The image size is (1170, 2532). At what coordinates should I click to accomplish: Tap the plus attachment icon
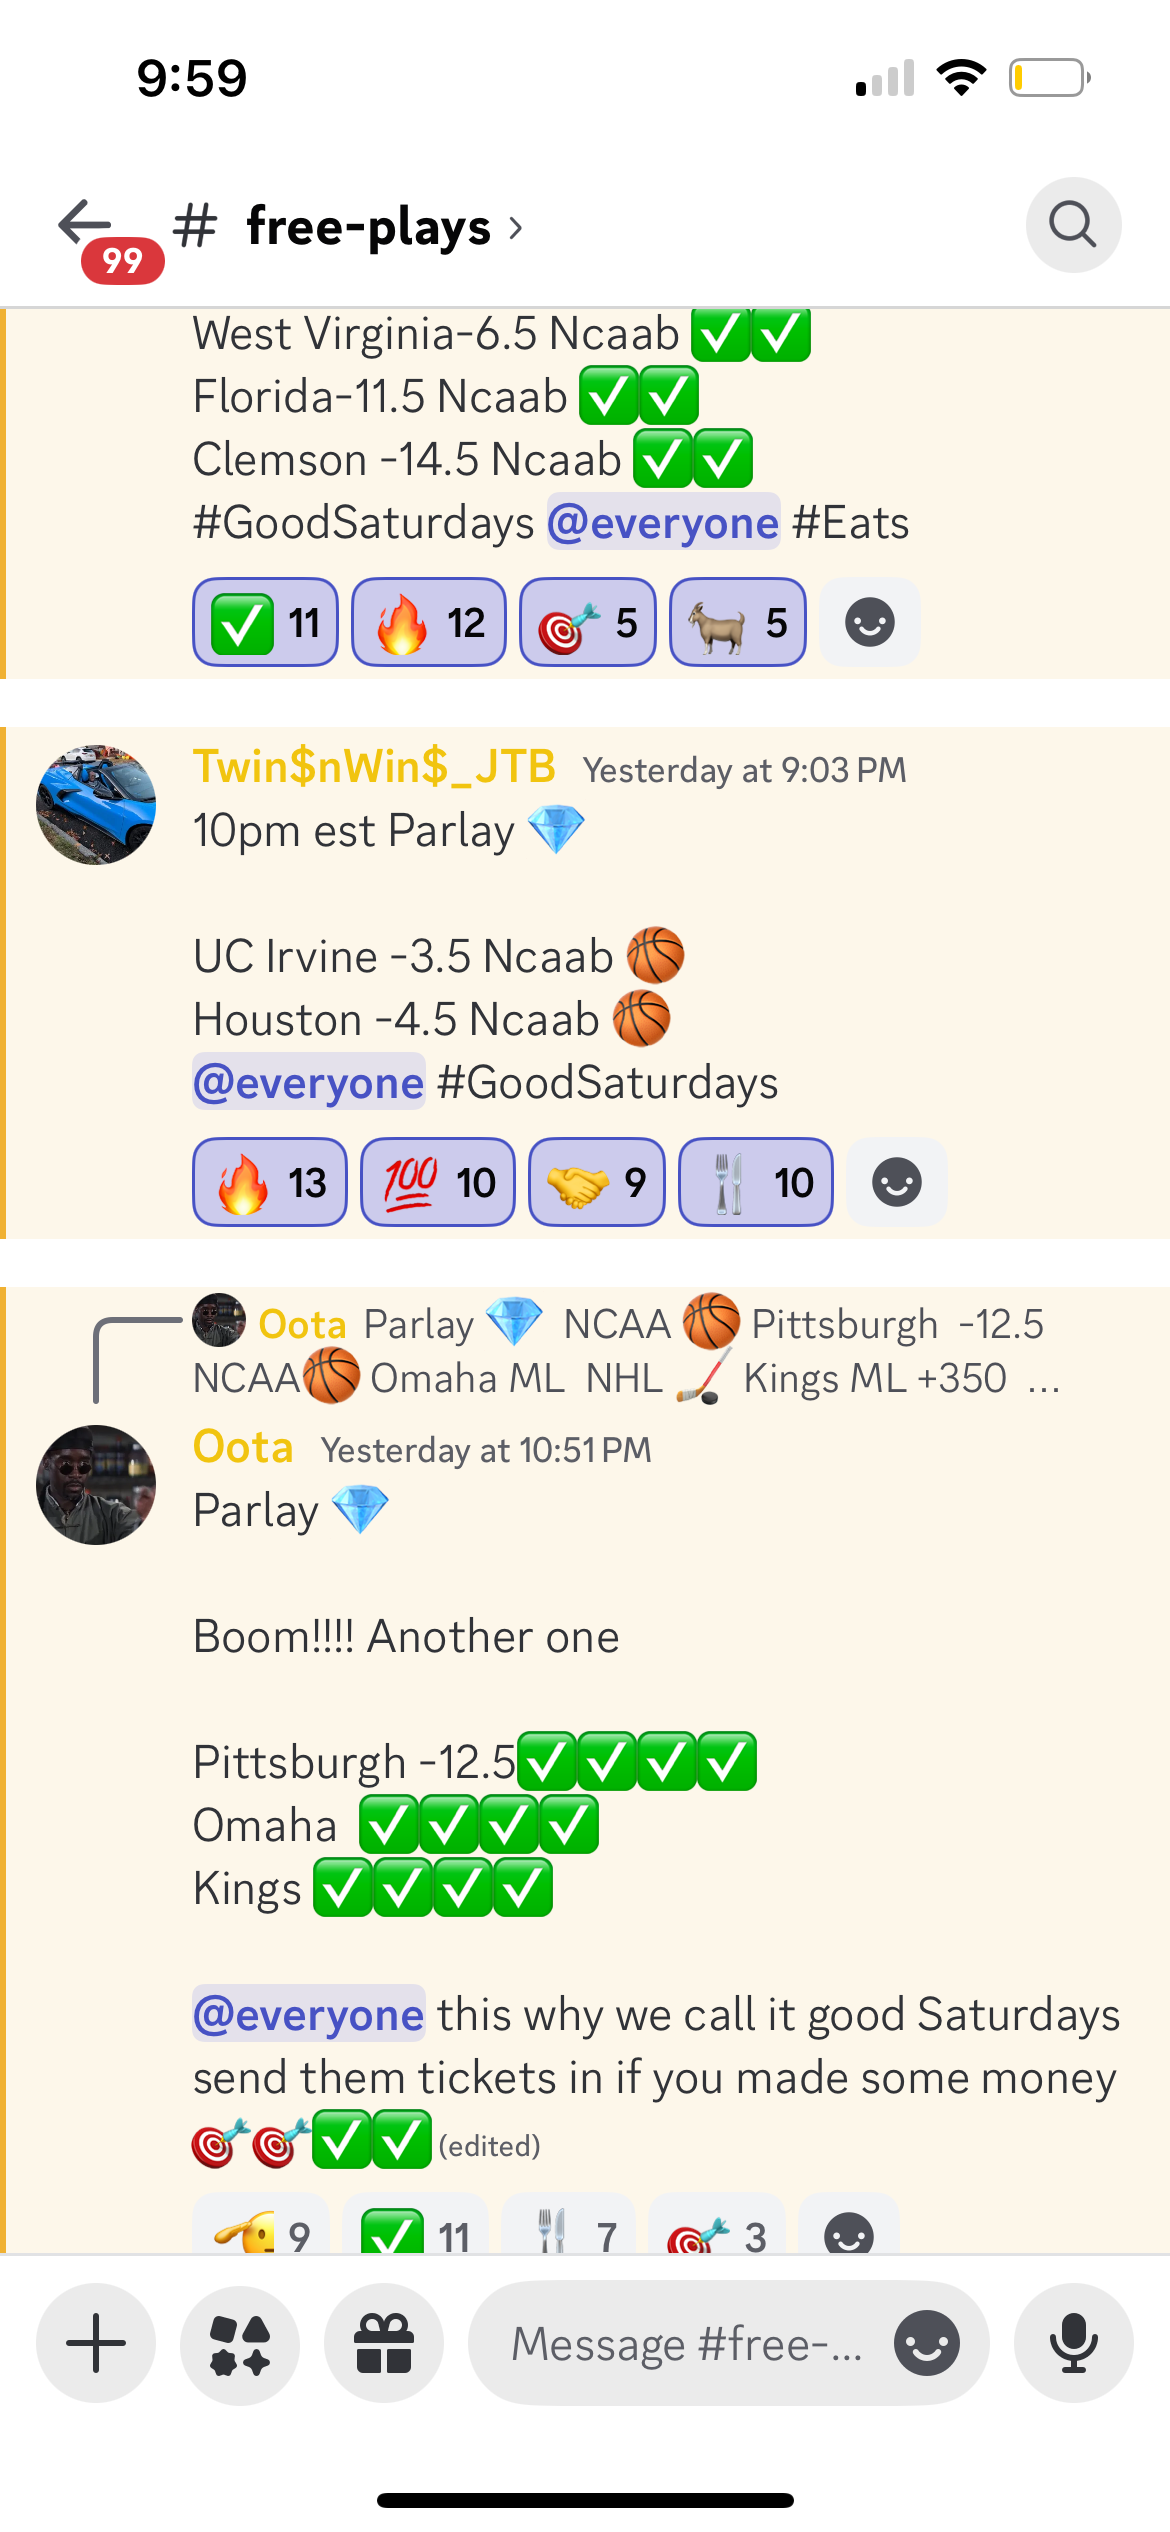pos(96,2343)
